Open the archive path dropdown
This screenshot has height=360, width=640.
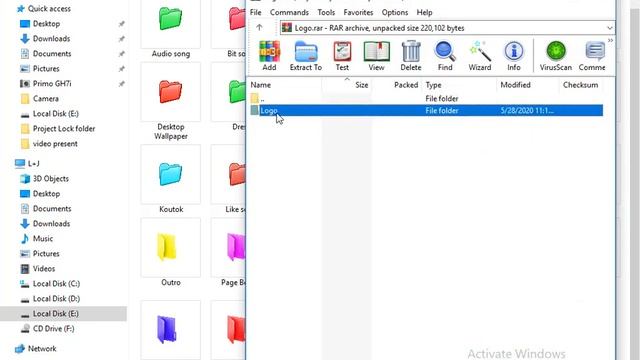pyautogui.click(x=609, y=28)
